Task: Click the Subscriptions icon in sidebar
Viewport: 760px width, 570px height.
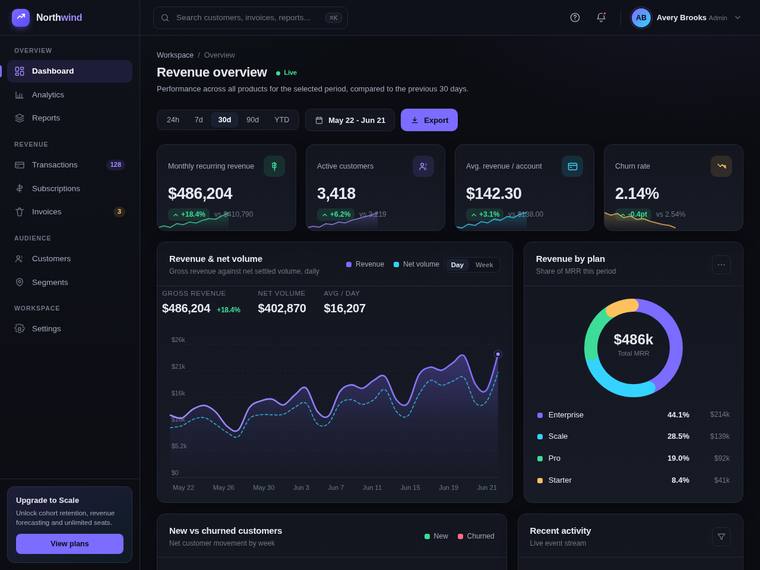Action: 19,188
